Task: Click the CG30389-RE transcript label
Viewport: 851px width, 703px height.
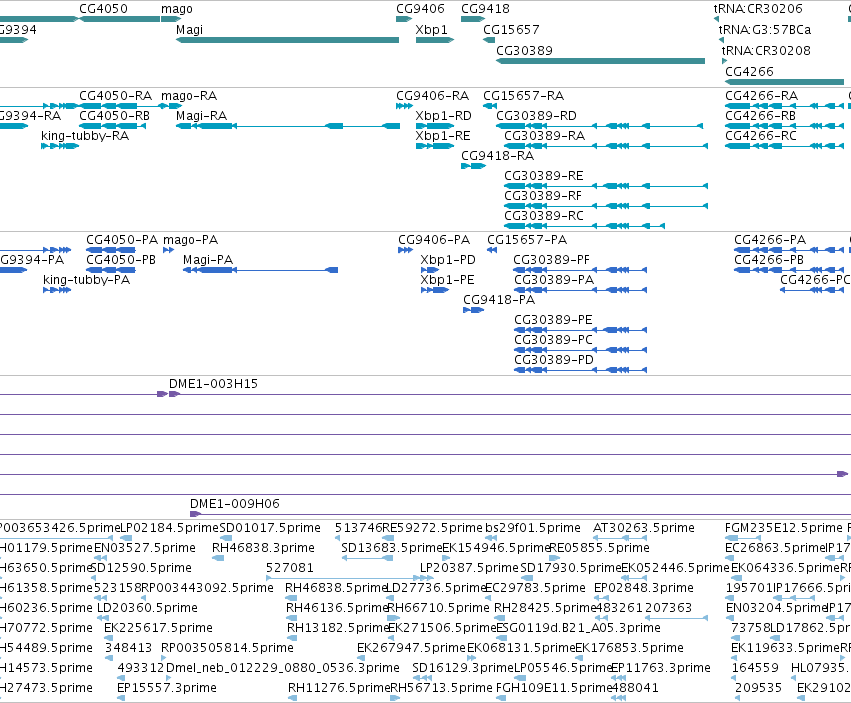Action: pos(544,176)
